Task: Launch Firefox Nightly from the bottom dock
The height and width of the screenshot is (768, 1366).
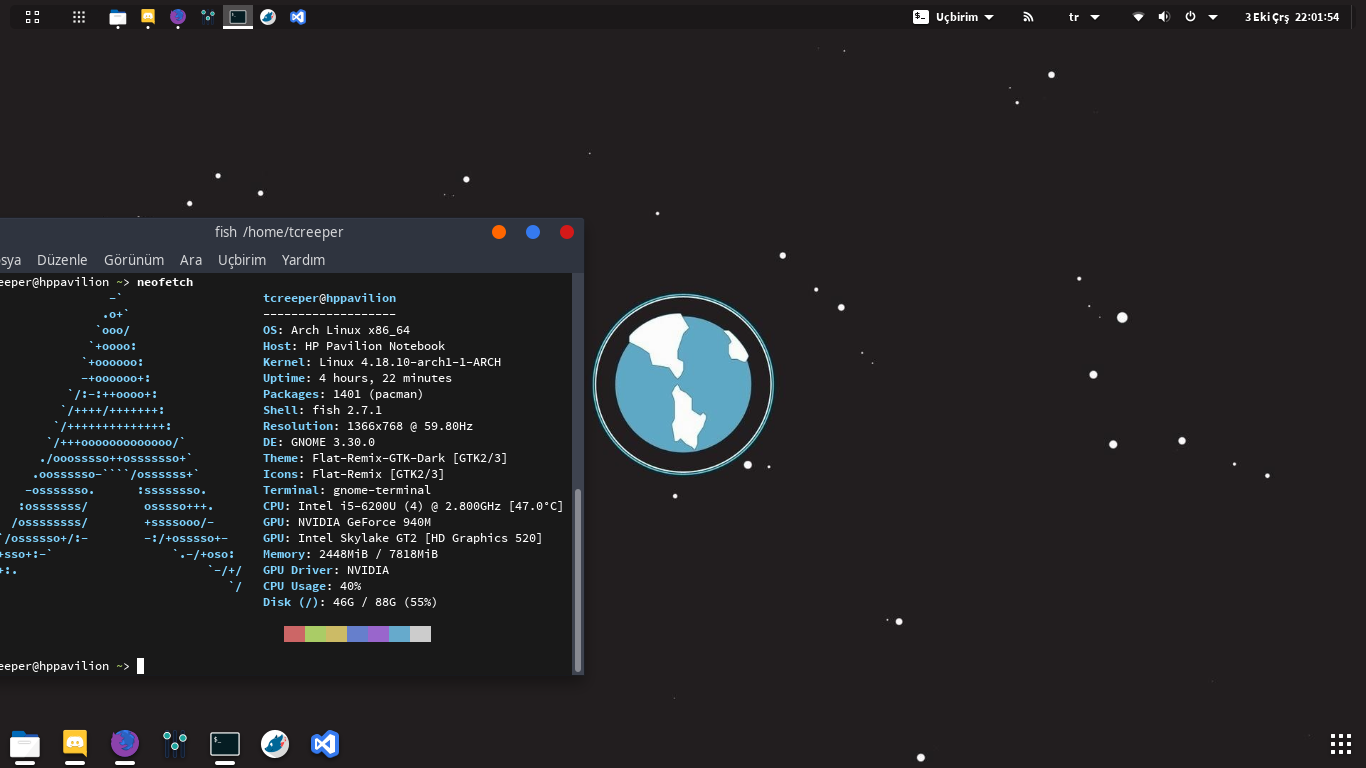Action: pyautogui.click(x=125, y=744)
